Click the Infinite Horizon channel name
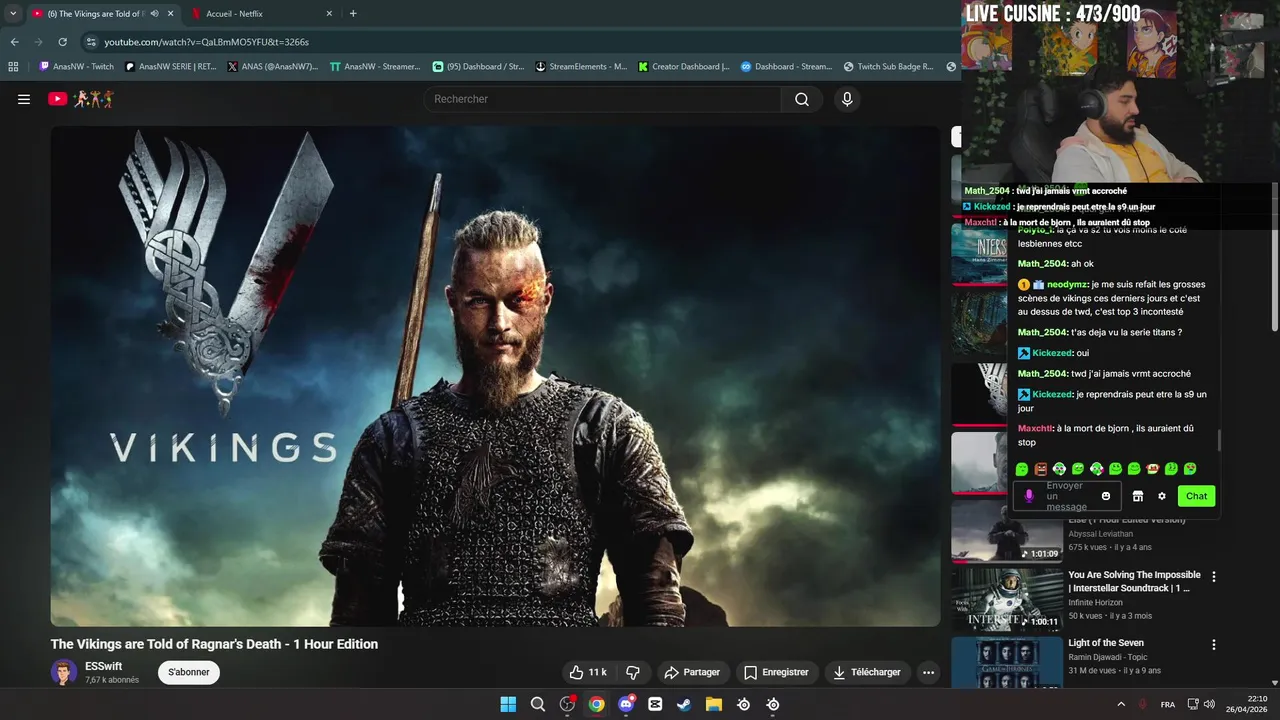Image resolution: width=1280 pixels, height=720 pixels. coord(1095,602)
